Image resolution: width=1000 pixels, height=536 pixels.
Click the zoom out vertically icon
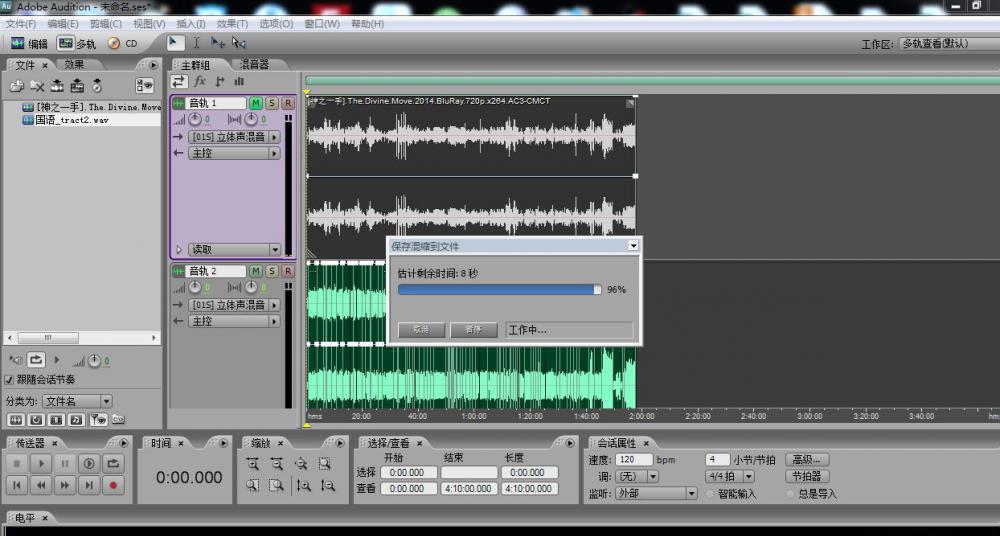coord(328,486)
